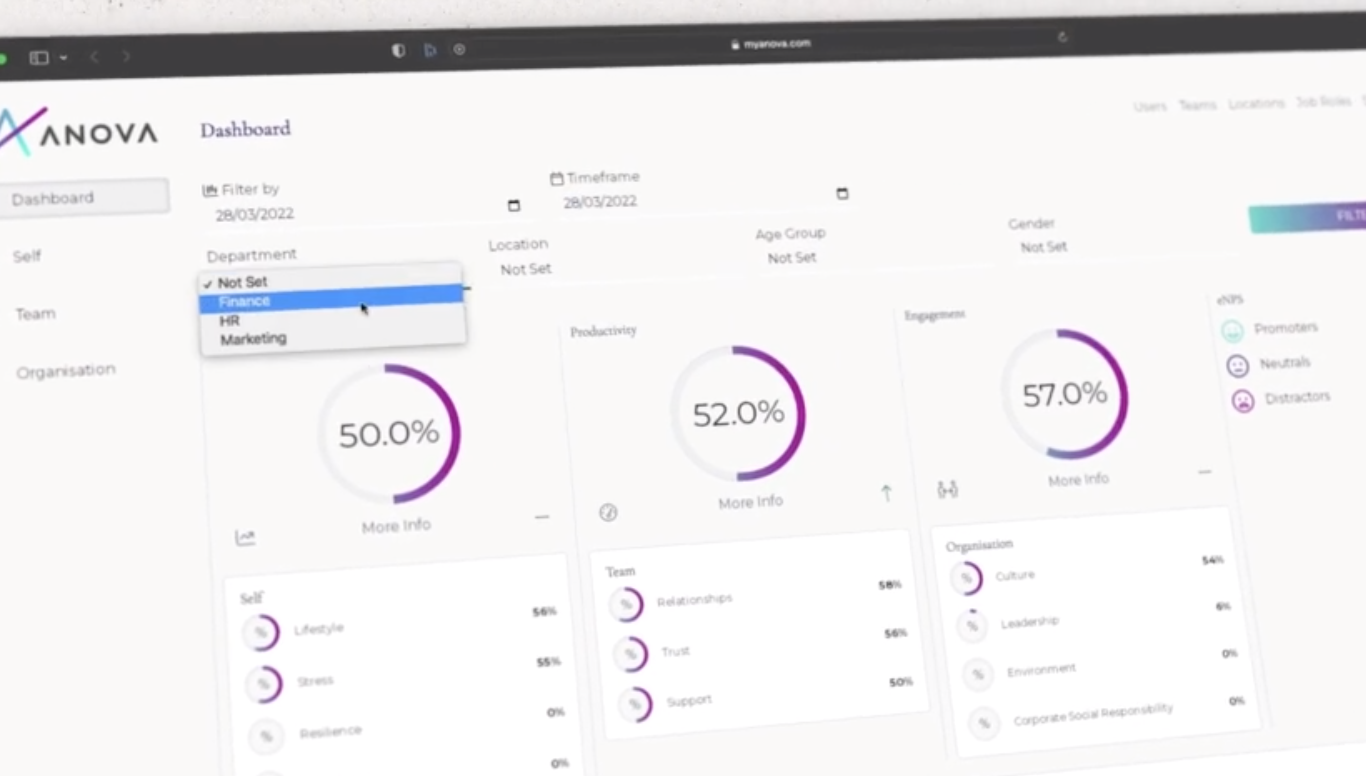Click the 57.0% Engagement progress ring
The image size is (1366, 776).
pyautogui.click(x=1065, y=394)
